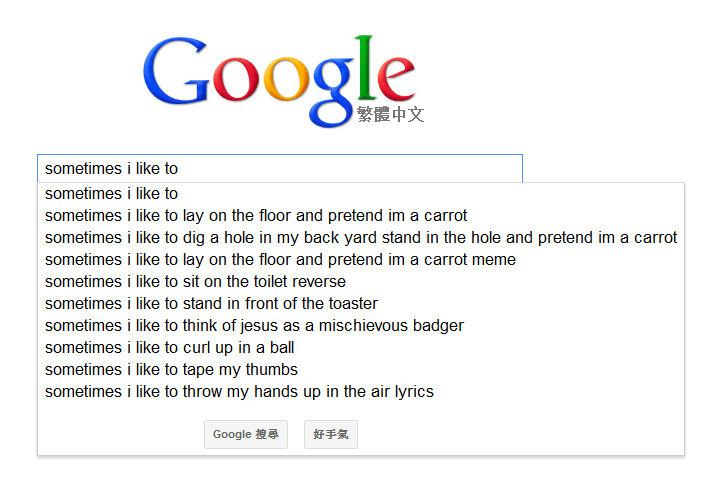Viewport: 728px width, 503px height.
Task: Pick the suggestion ending in 'carrot meme'
Action: [x=280, y=260]
